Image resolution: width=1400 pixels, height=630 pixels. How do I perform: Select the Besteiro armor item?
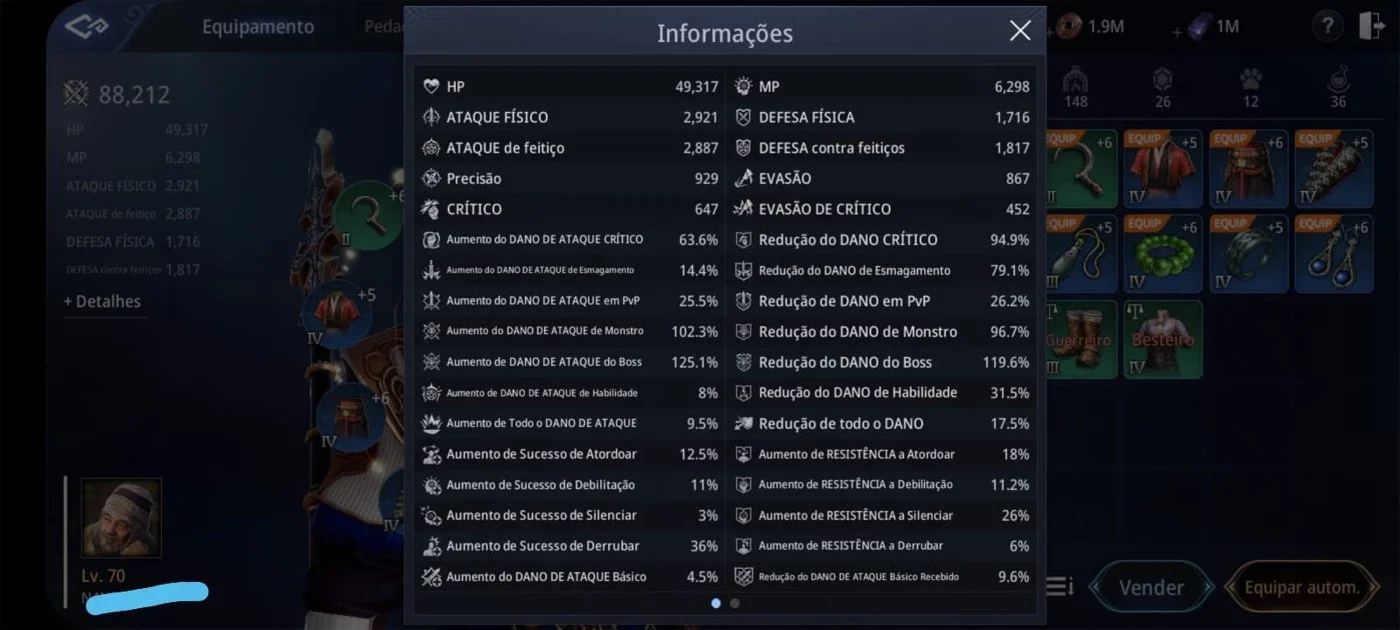click(1163, 339)
